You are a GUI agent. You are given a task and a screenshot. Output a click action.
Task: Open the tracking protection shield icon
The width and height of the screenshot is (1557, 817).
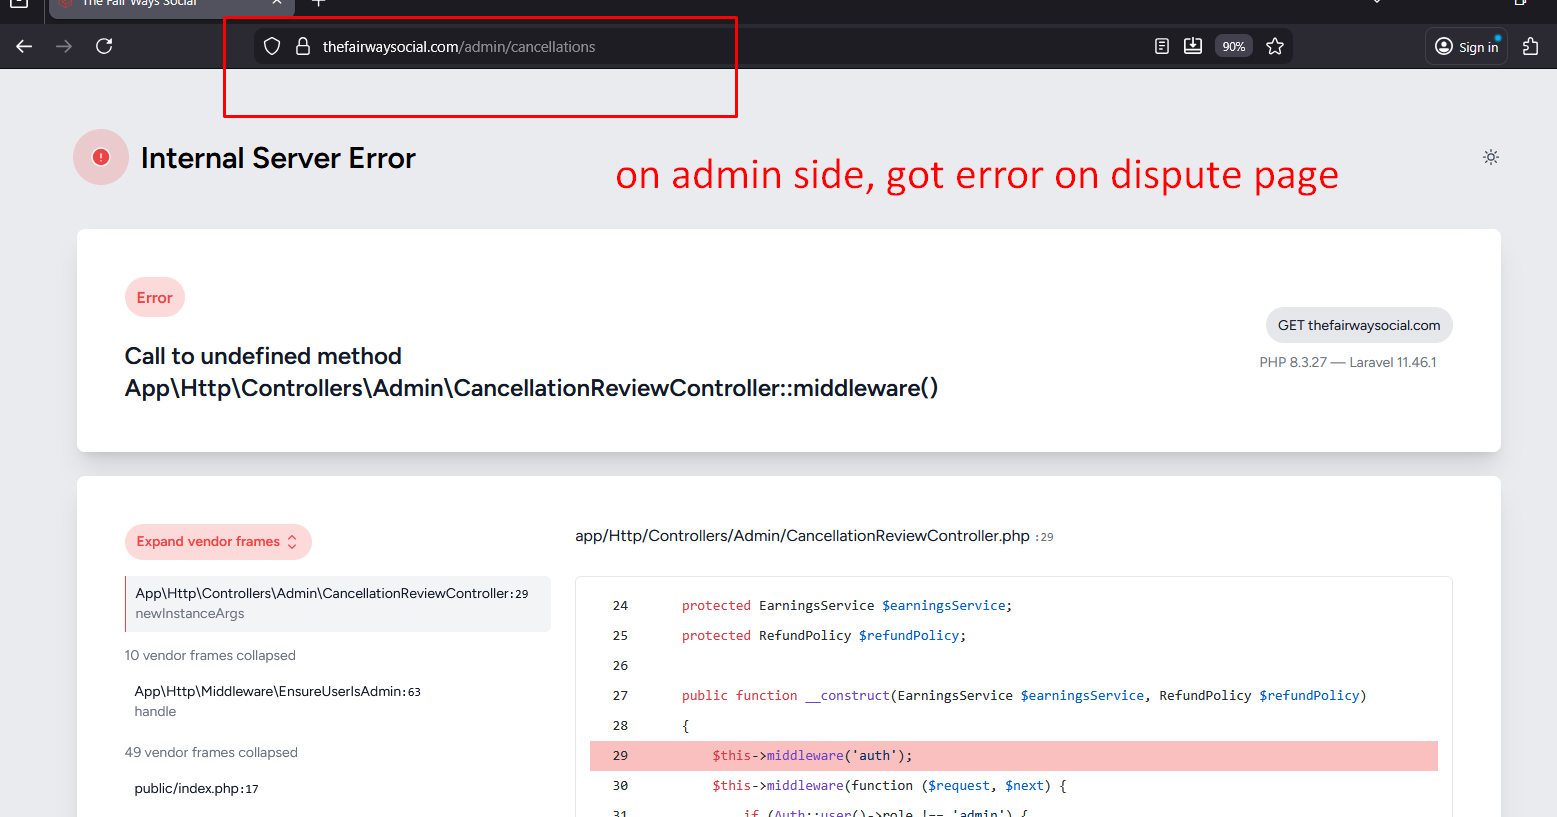272,47
